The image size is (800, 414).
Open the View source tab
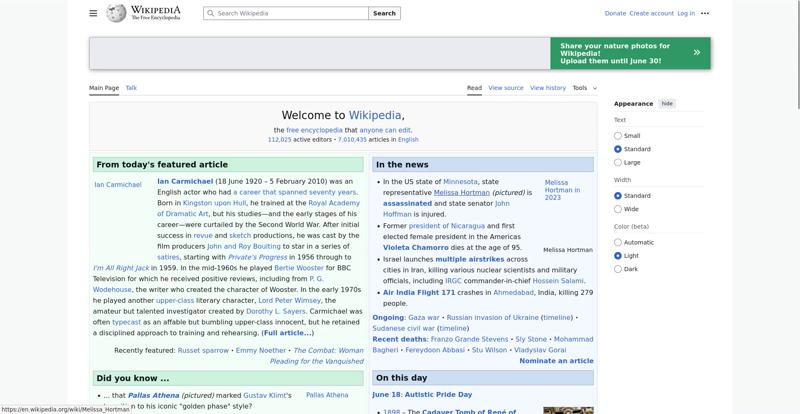point(506,88)
